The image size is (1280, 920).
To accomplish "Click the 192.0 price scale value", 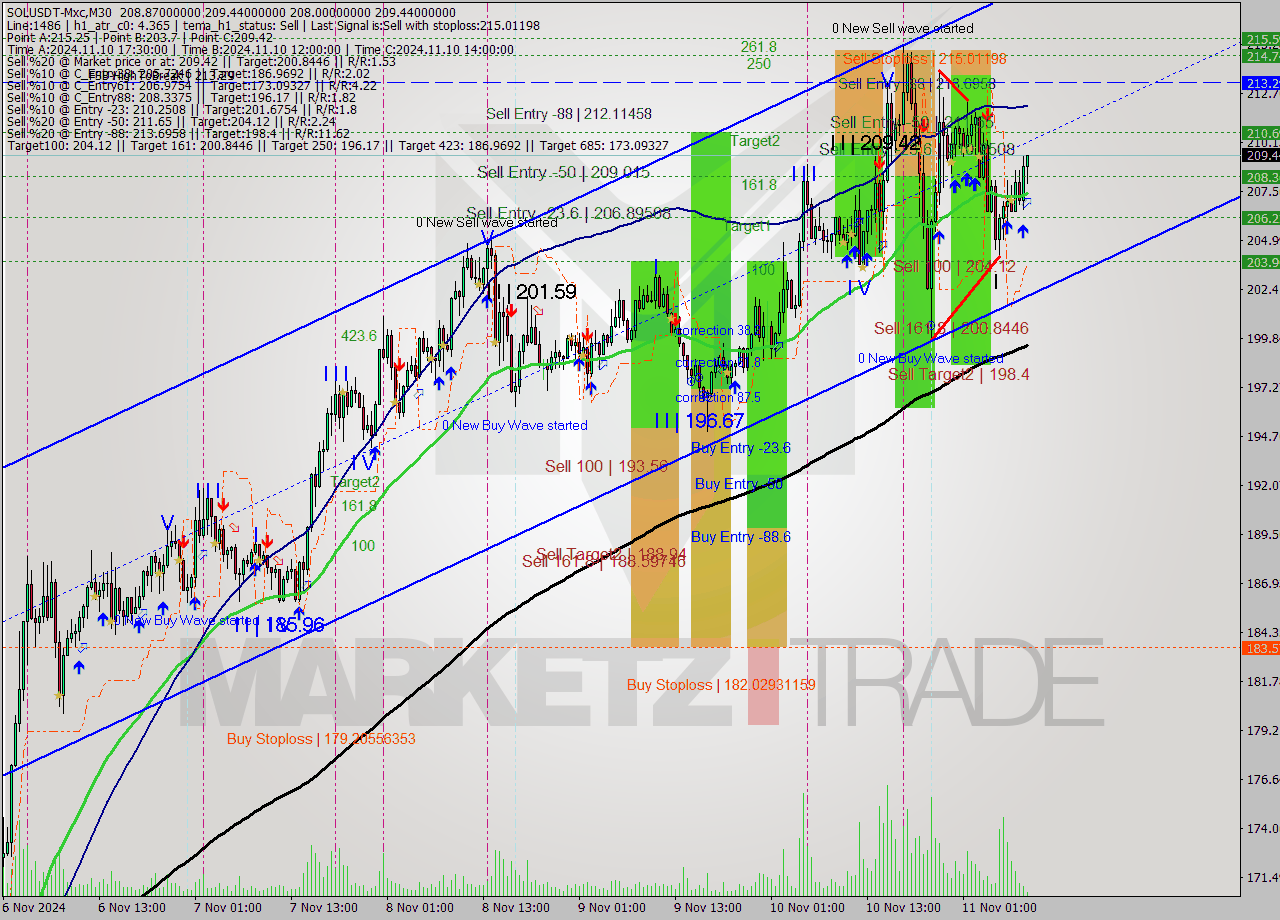I will pos(1261,485).
